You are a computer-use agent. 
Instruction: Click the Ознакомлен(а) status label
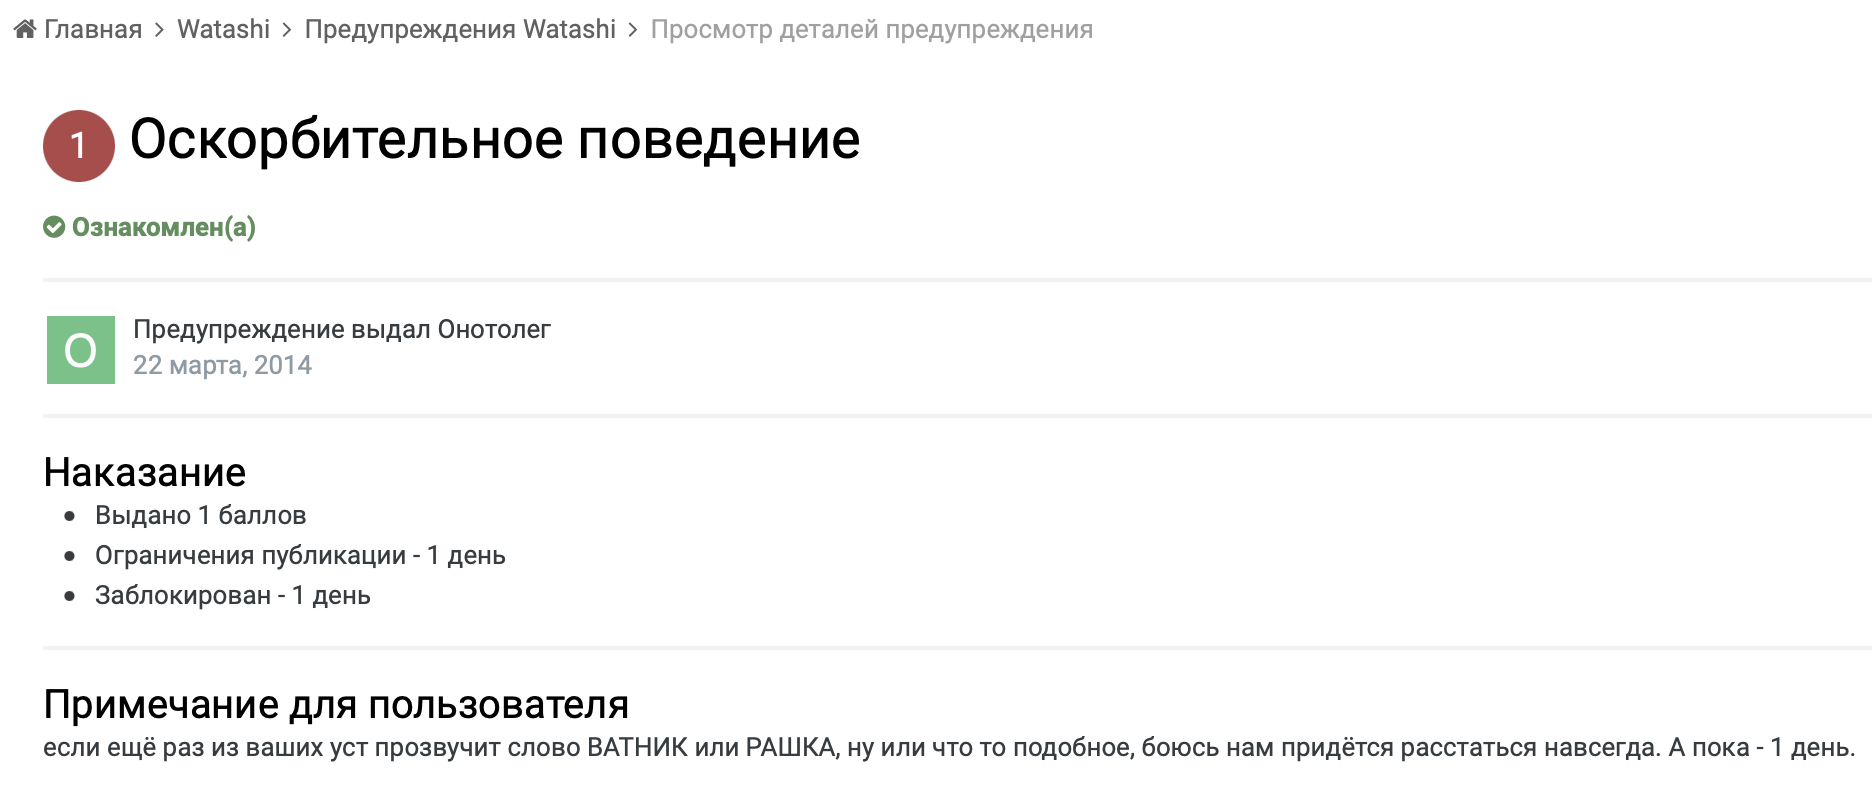click(x=163, y=227)
